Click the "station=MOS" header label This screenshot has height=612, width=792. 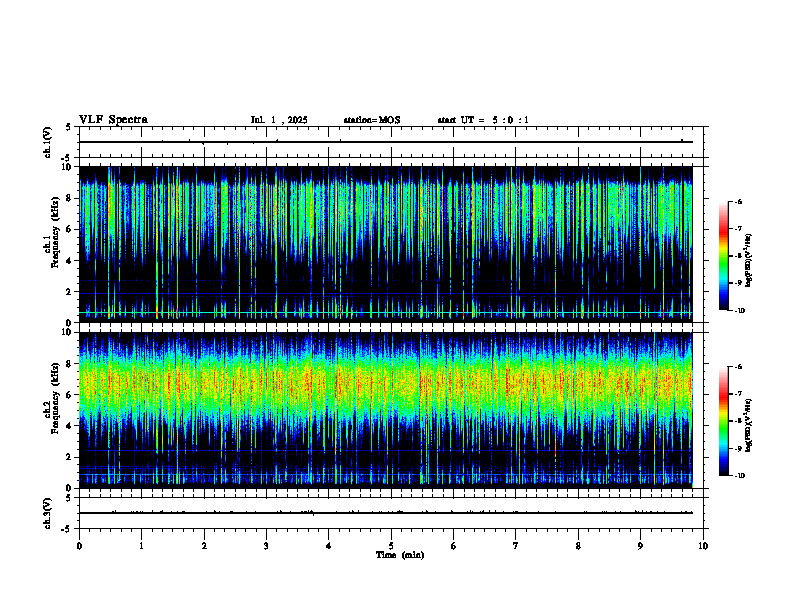372,120
